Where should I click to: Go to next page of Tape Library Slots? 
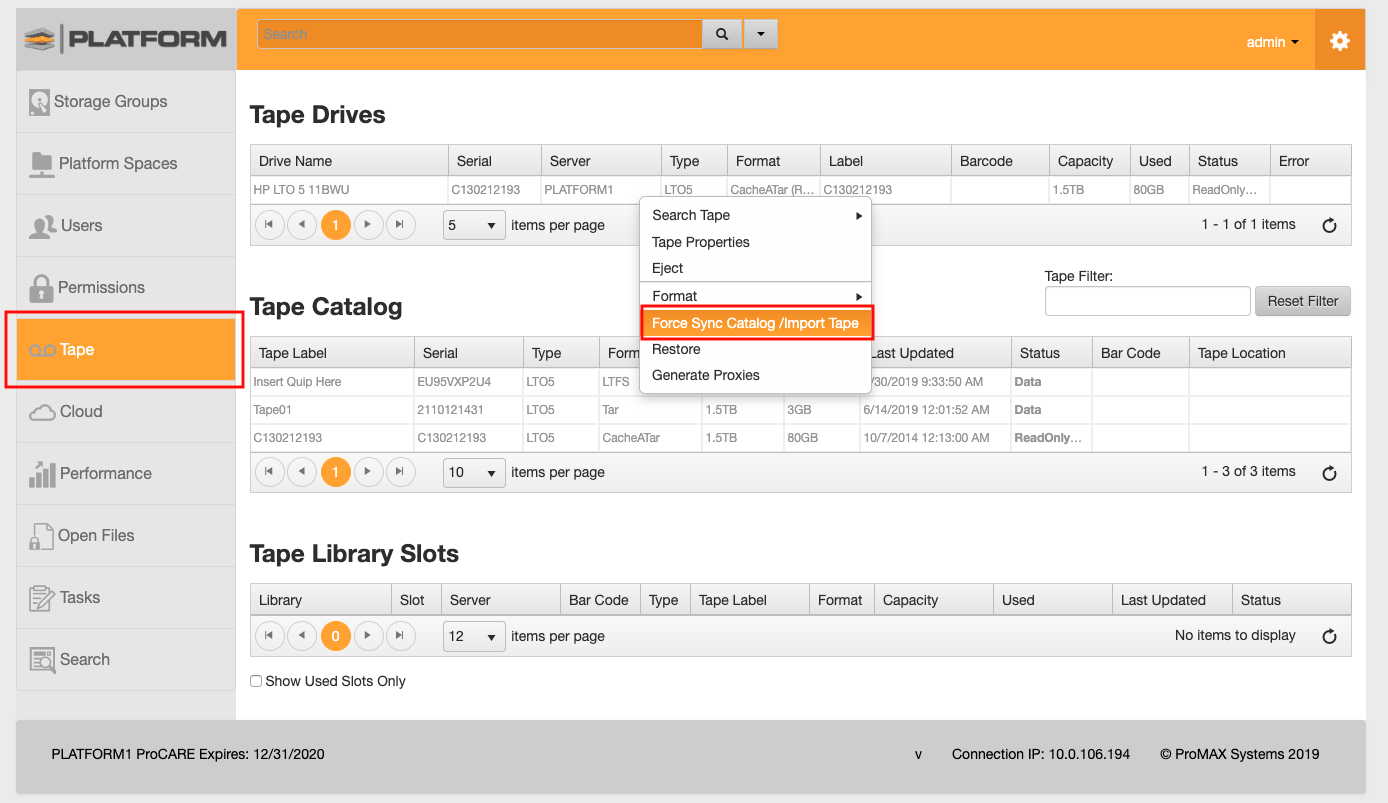(x=369, y=635)
